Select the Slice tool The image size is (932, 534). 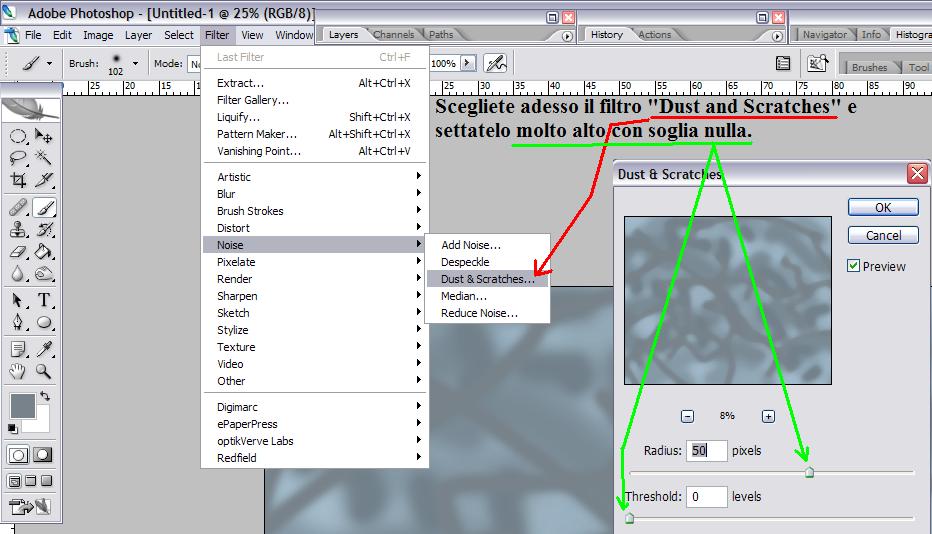point(43,180)
